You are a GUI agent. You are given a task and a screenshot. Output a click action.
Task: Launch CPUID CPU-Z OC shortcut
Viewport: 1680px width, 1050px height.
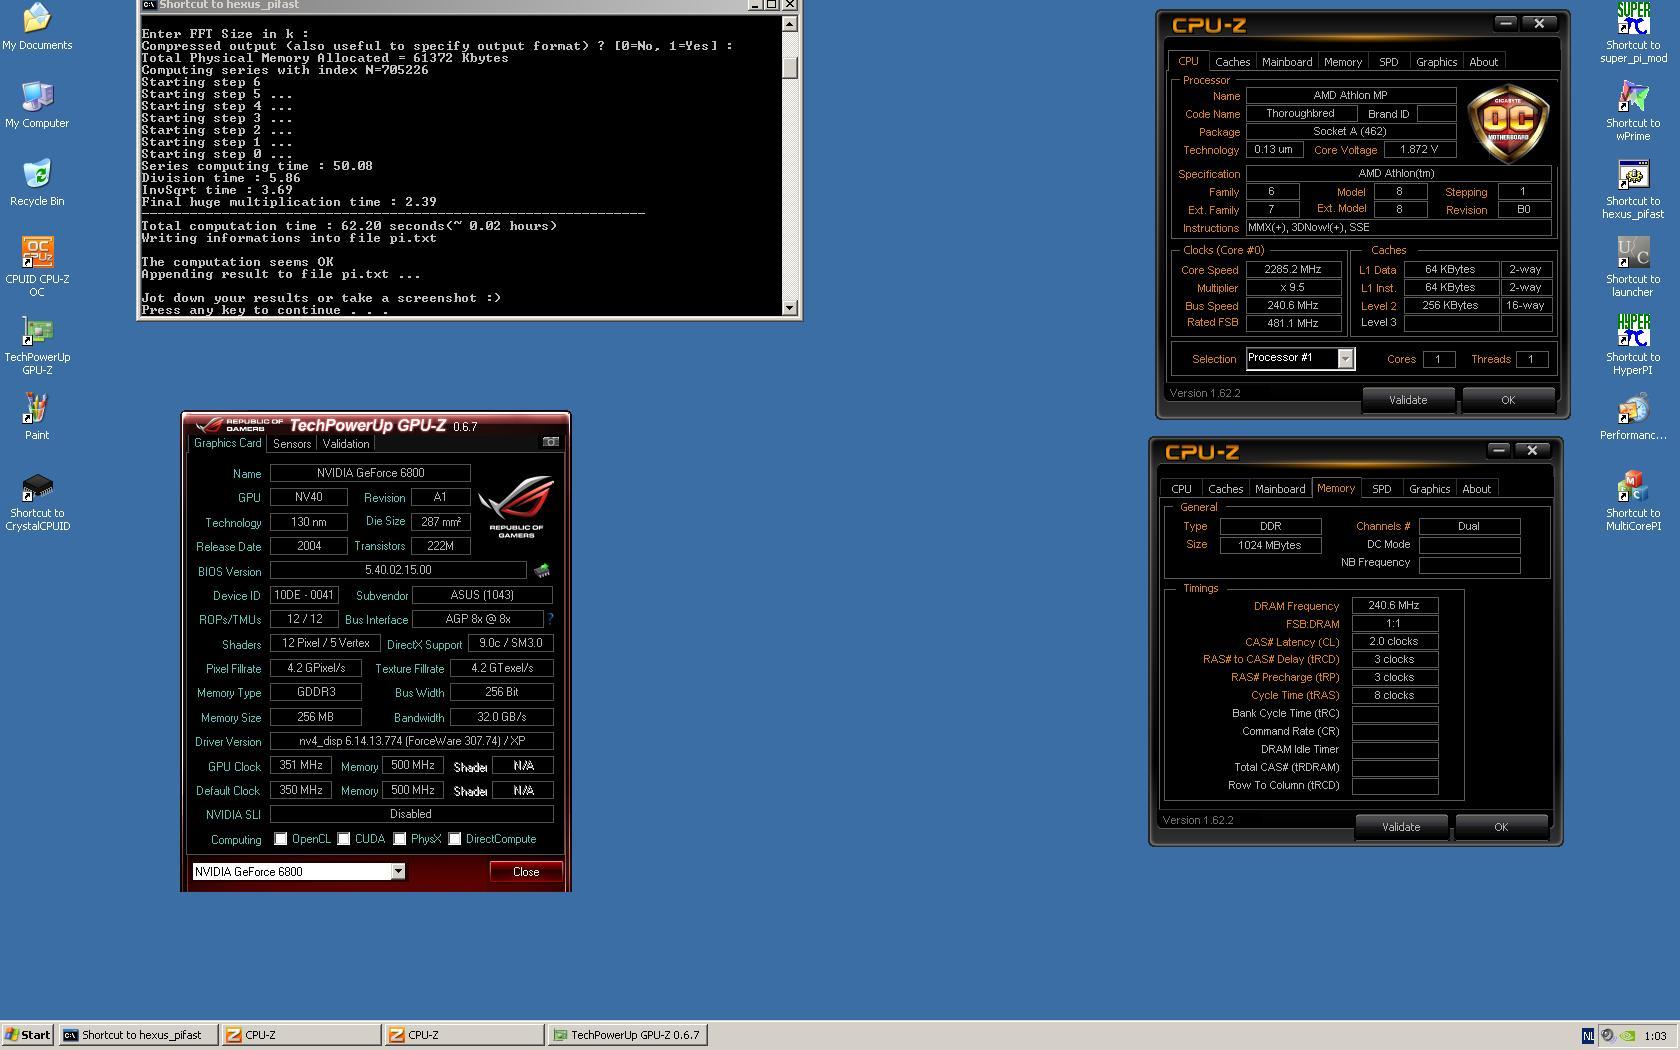[37, 266]
